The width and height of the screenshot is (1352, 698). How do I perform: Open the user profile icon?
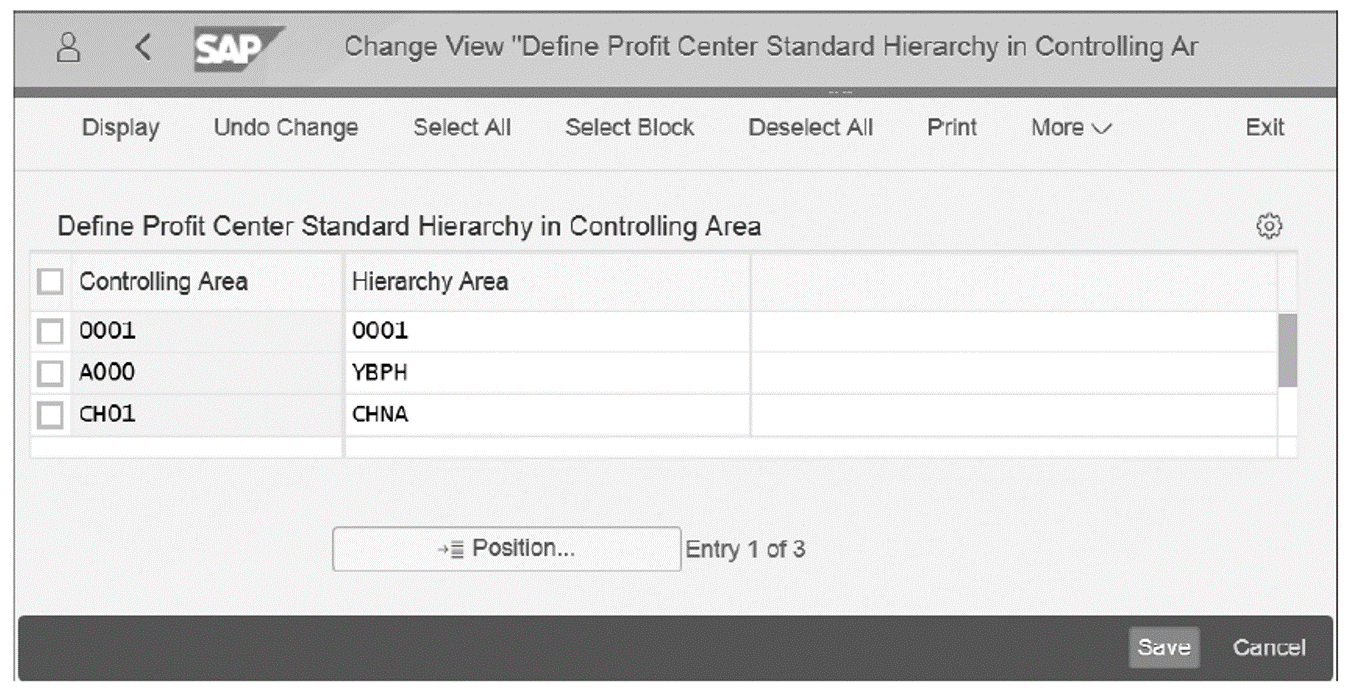pyautogui.click(x=67, y=48)
